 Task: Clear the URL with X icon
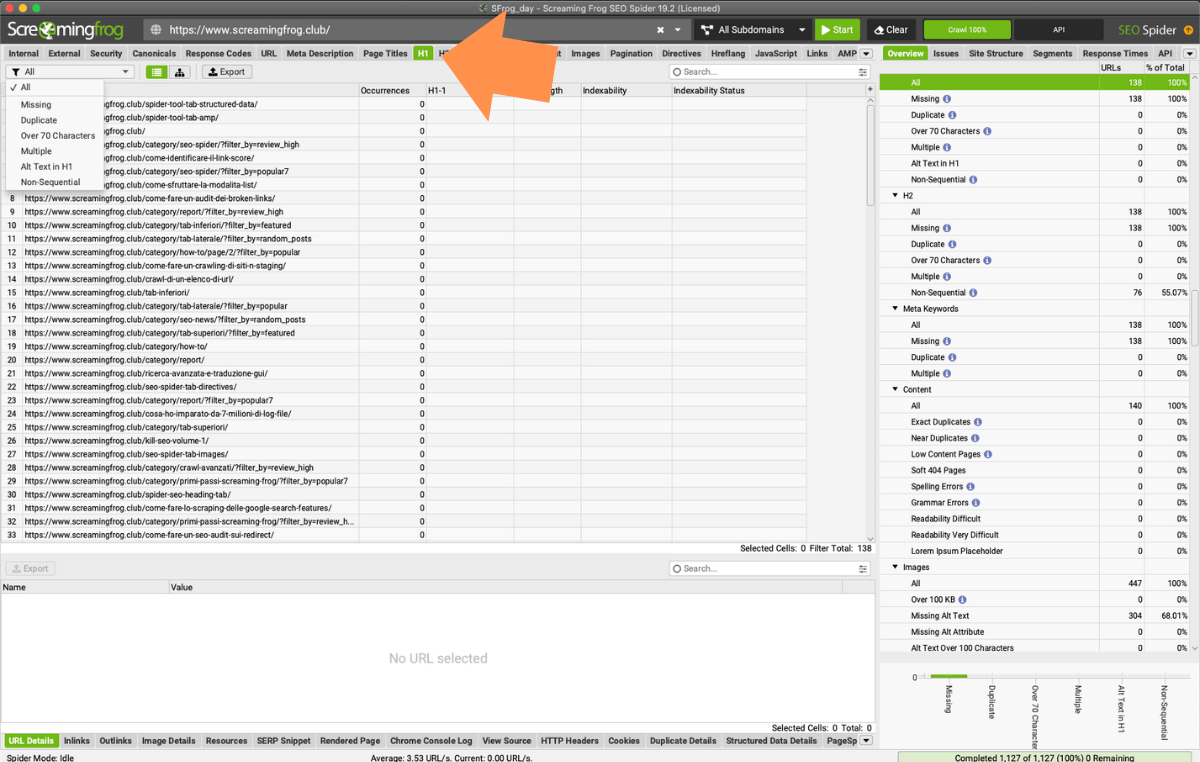[661, 30]
